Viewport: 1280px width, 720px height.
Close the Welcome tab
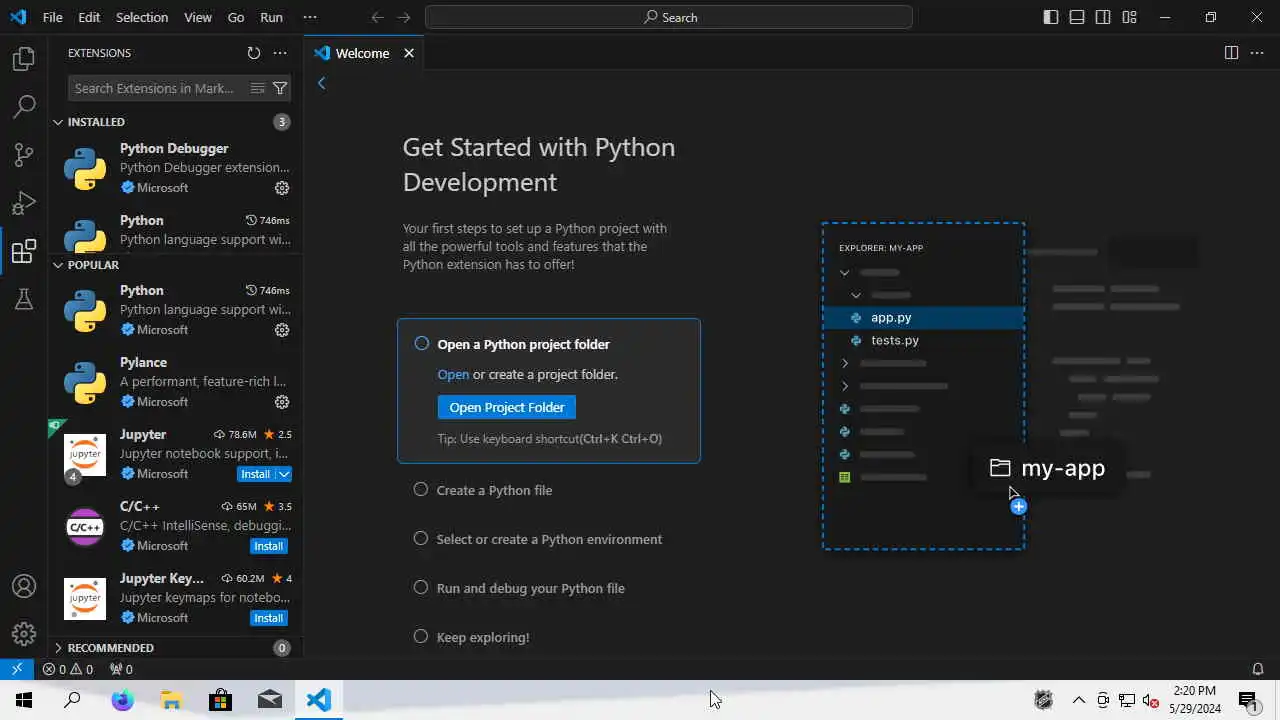408,53
